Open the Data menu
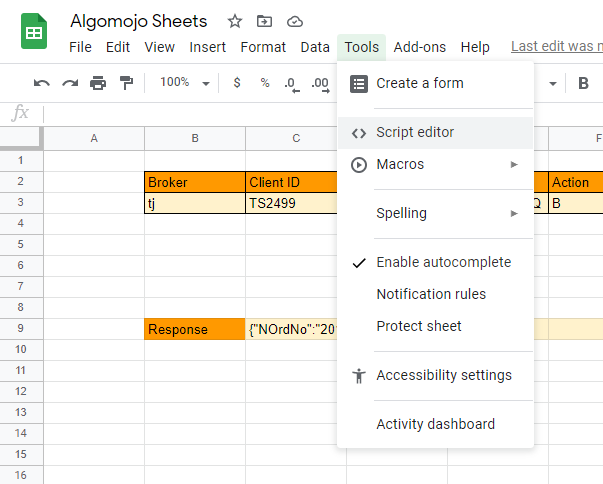This screenshot has width=603, height=484. (x=315, y=47)
